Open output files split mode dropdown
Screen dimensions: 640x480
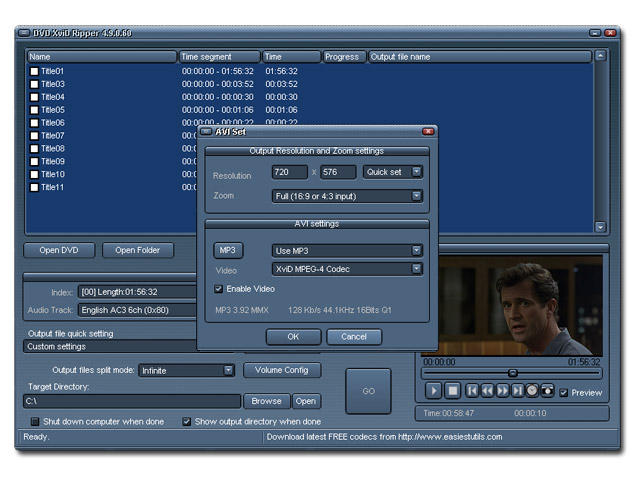(x=228, y=370)
